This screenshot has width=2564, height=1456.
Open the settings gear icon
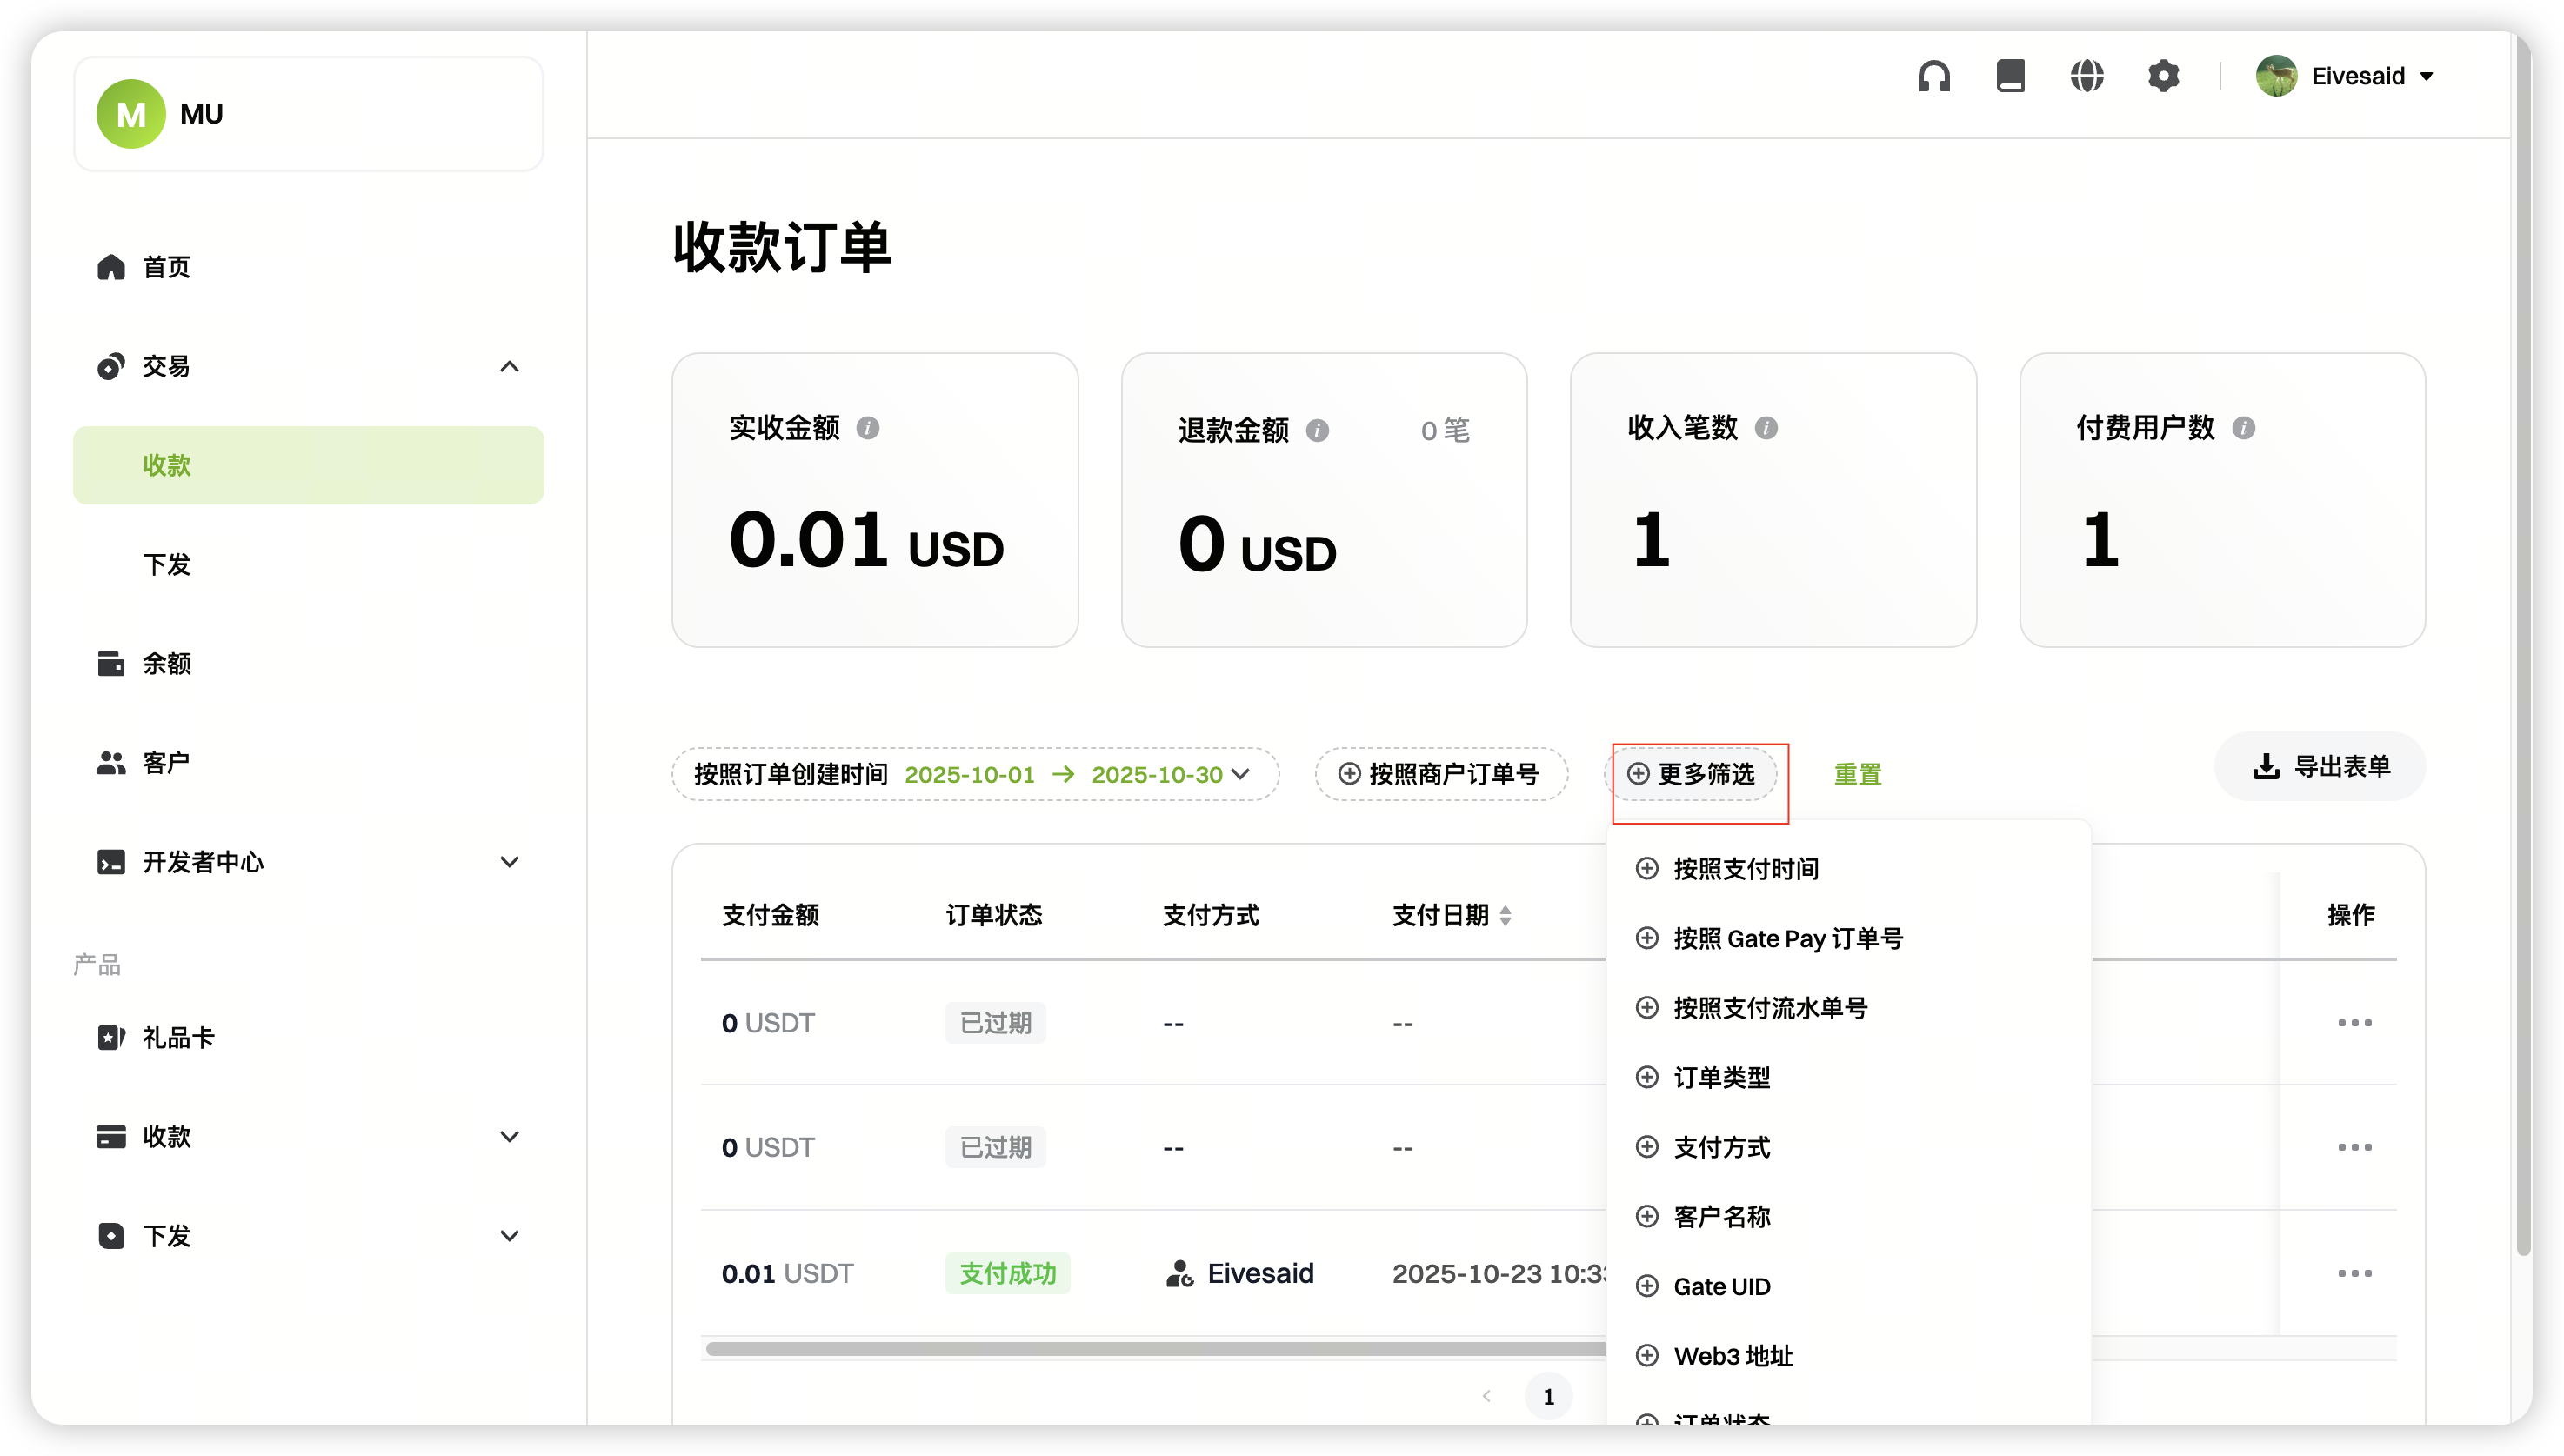tap(2163, 76)
